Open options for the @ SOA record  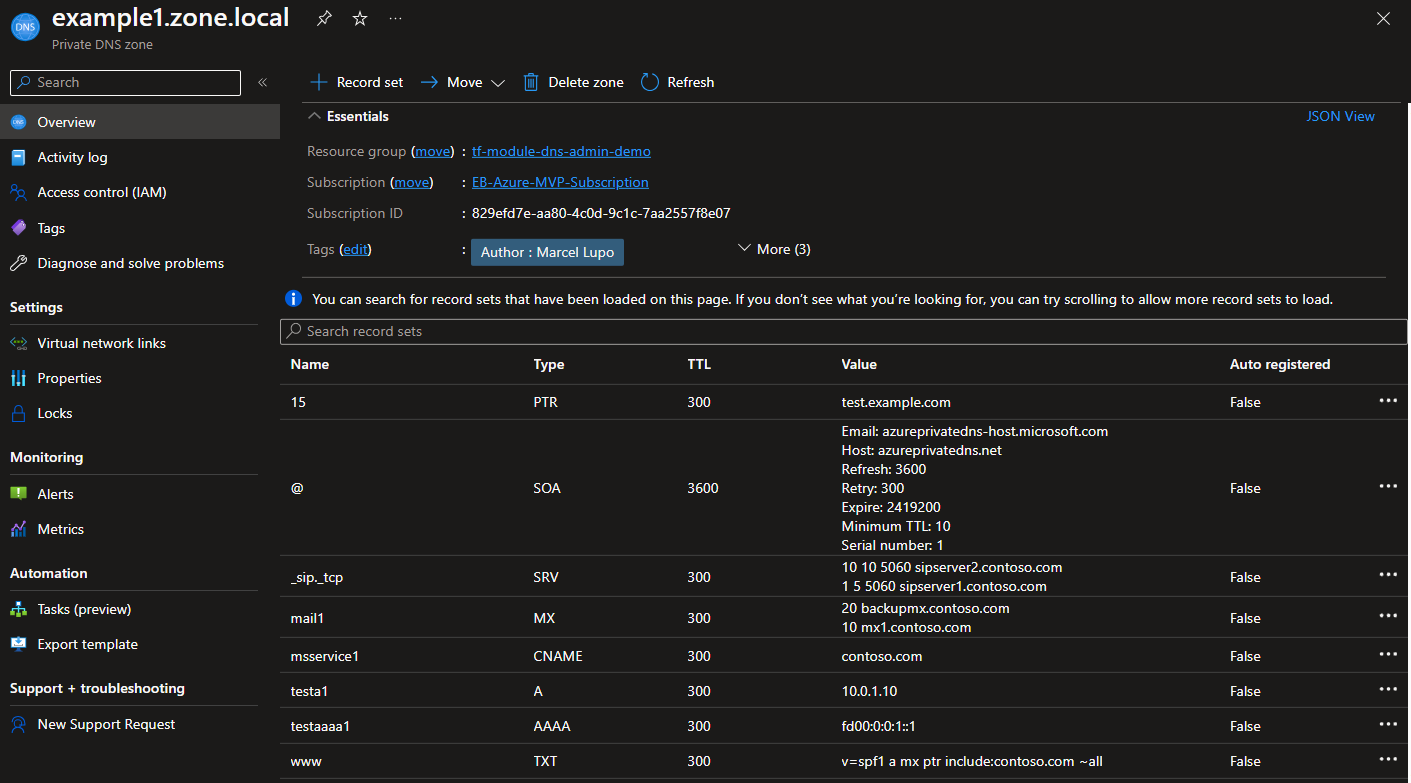click(1388, 486)
